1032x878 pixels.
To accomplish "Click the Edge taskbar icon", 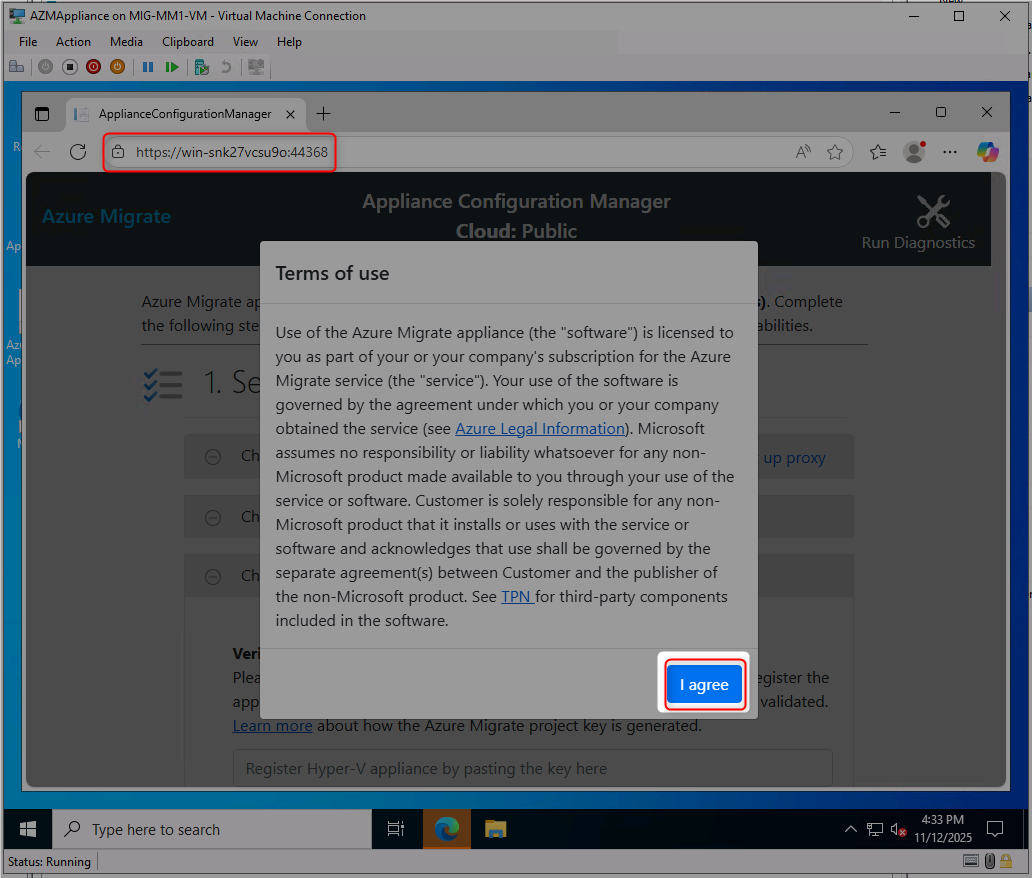I will [446, 829].
